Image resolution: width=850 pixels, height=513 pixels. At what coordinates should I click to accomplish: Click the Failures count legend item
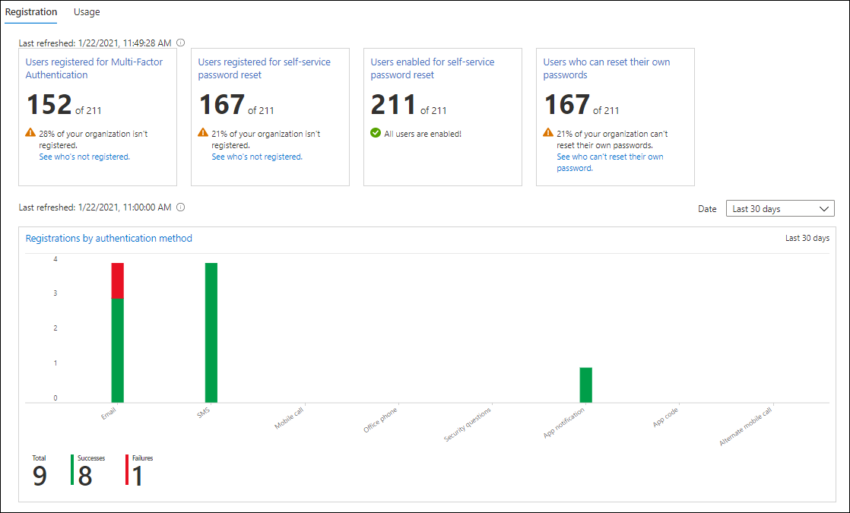click(141, 471)
